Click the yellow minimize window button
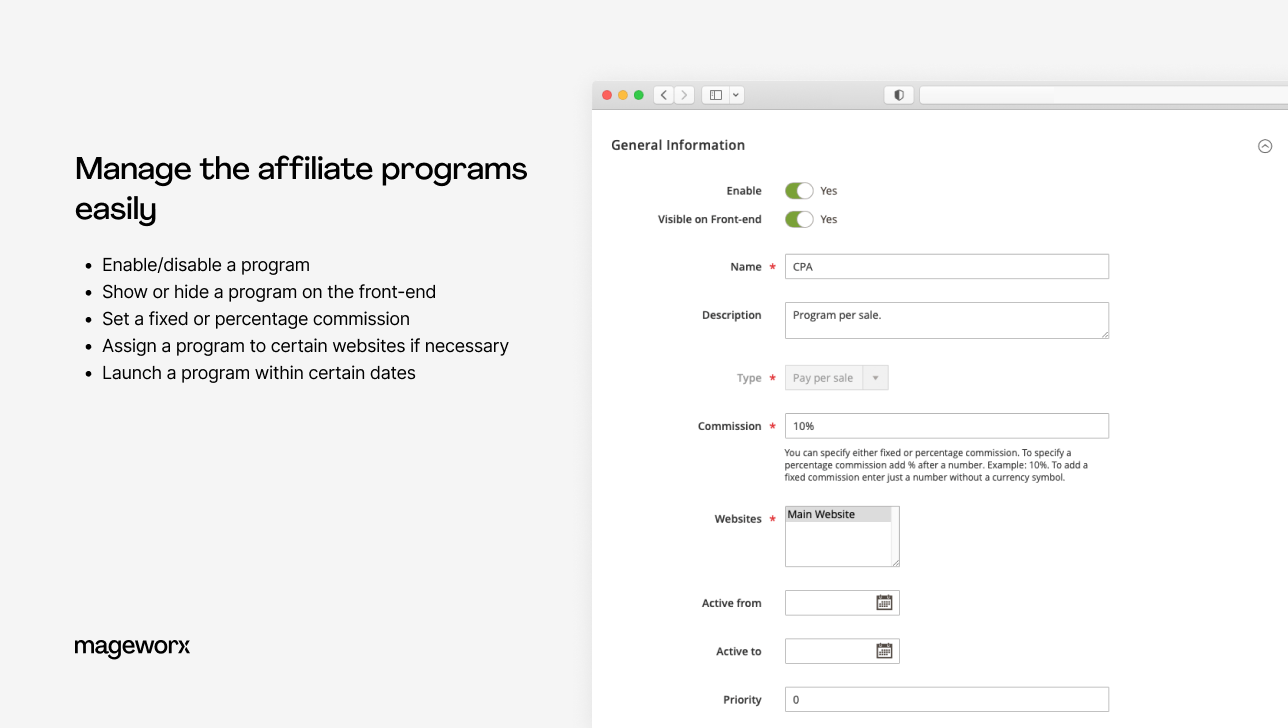The image size is (1288, 728). click(x=622, y=95)
